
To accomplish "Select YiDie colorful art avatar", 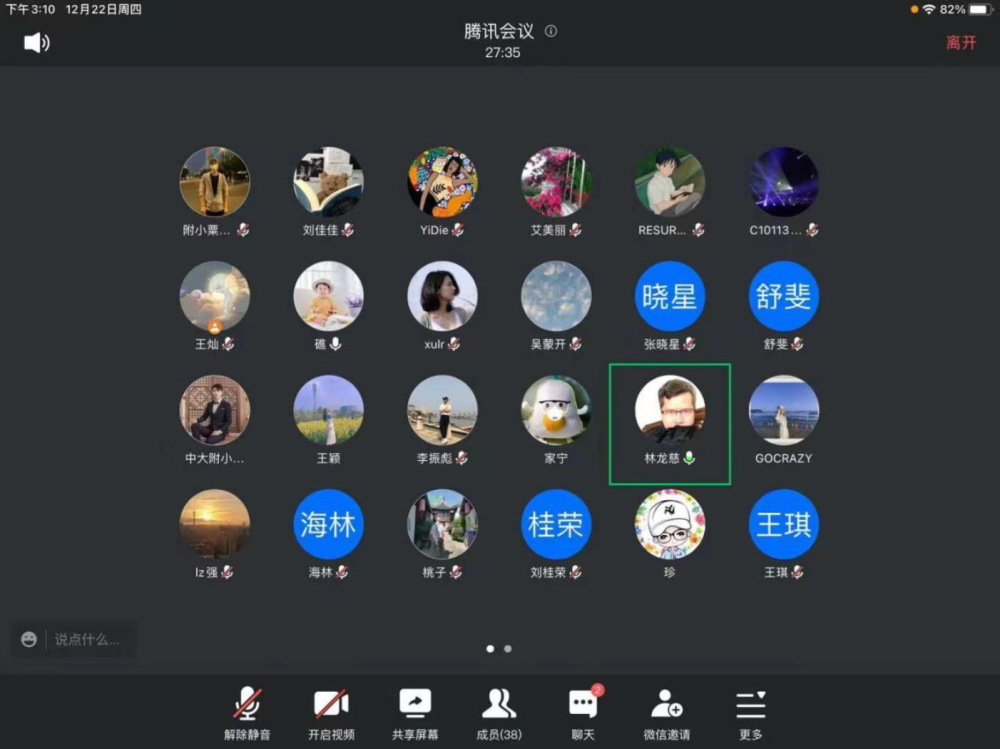I will coord(443,182).
